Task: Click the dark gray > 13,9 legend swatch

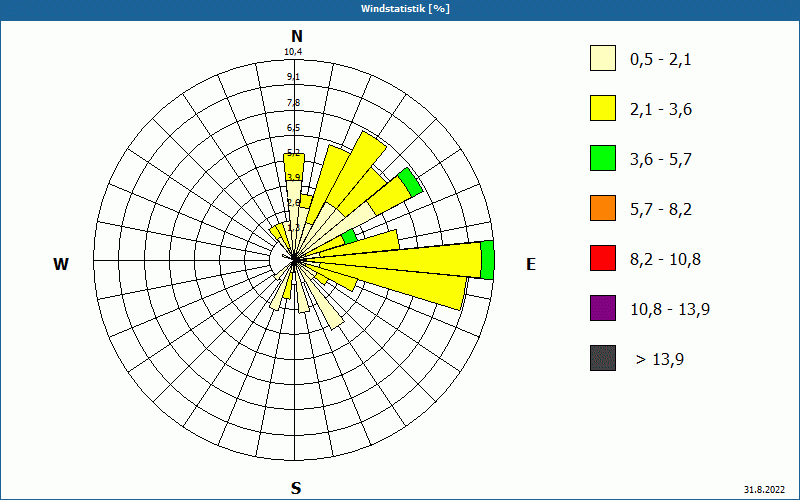Action: (603, 358)
